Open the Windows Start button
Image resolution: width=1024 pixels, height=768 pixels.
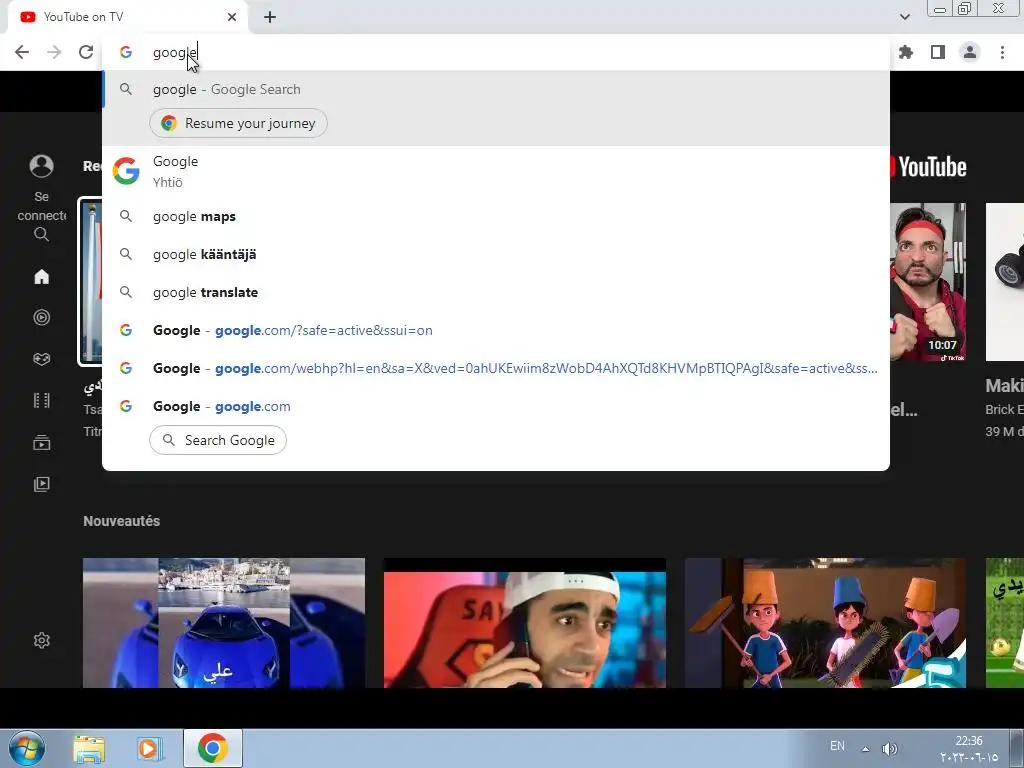point(27,748)
